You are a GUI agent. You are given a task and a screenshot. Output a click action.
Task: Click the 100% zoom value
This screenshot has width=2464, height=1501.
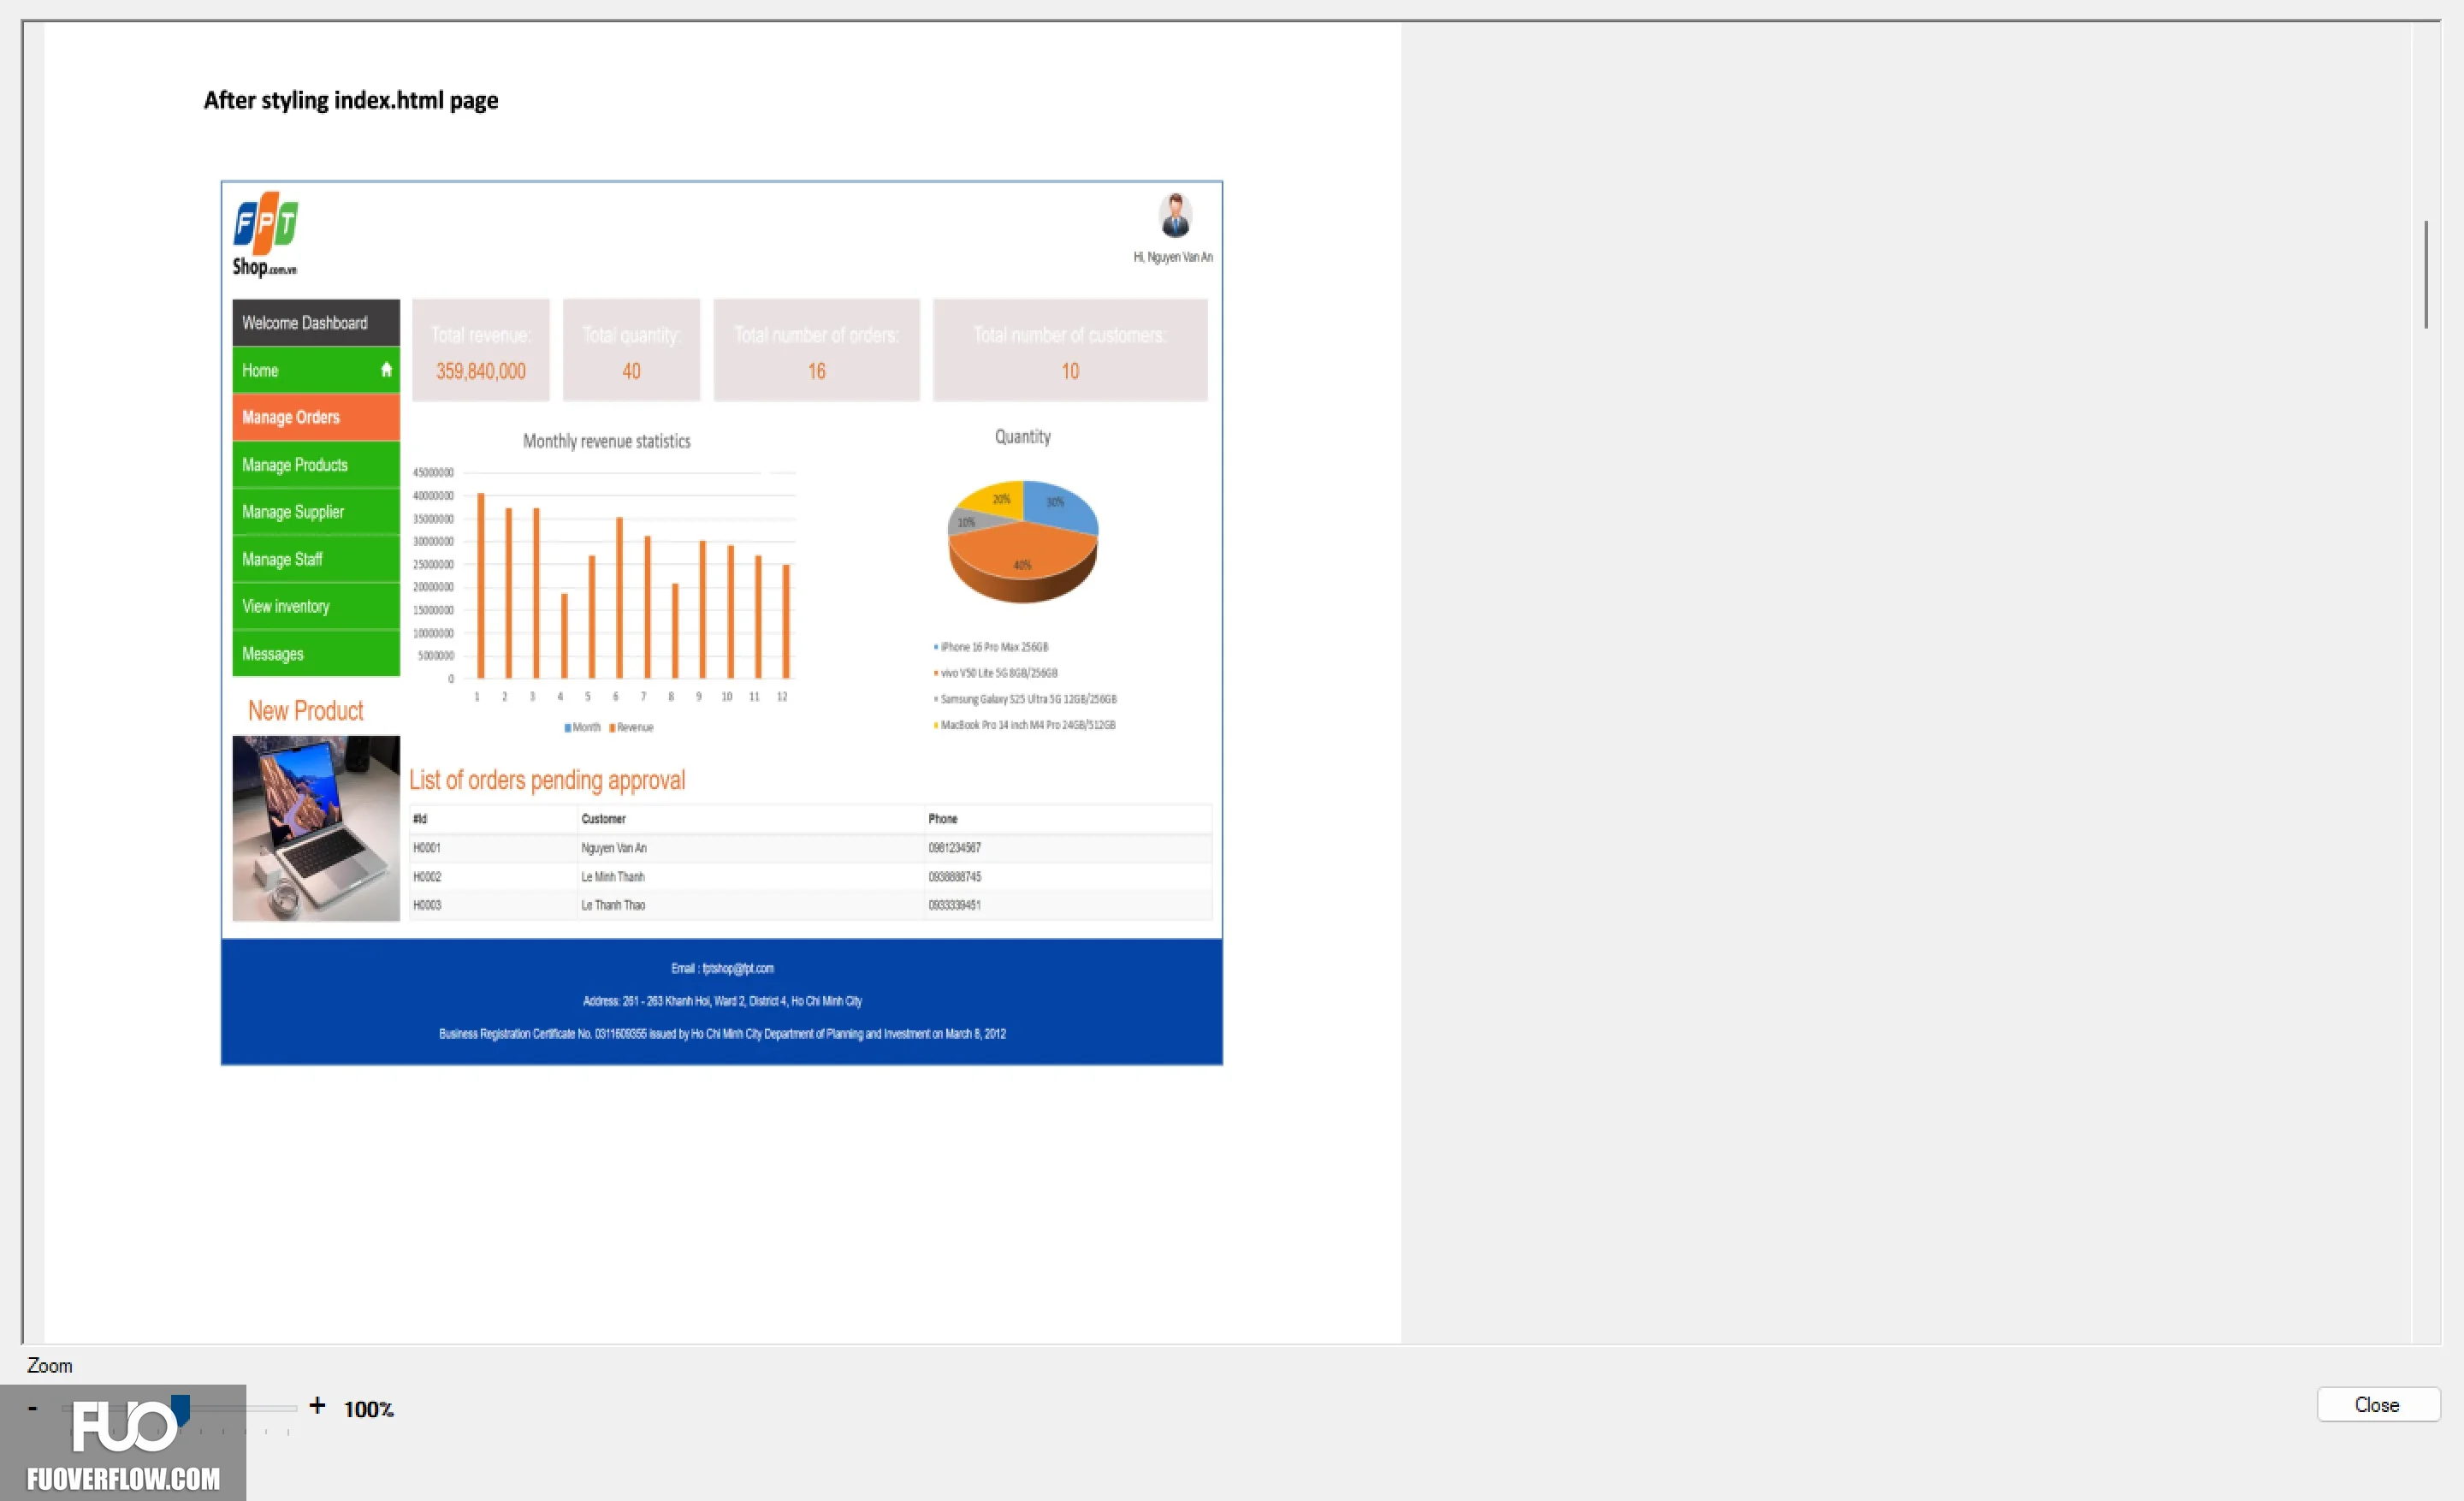(369, 1409)
